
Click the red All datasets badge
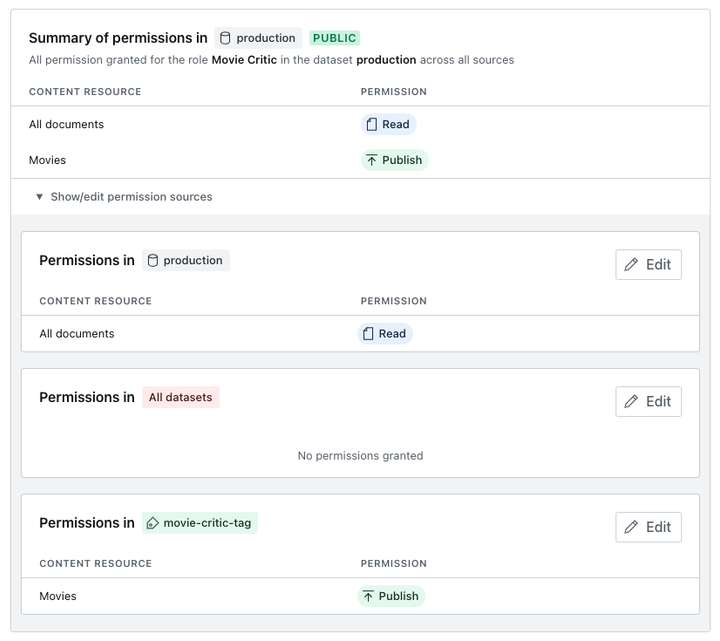180,397
